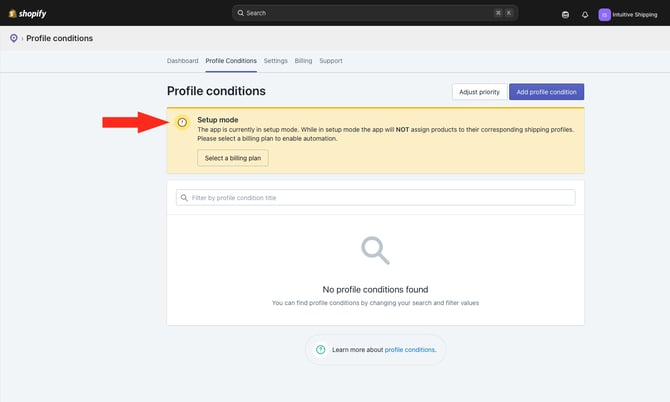Open the store inbox icon in top bar
Viewport: 670px width, 402px height.
565,15
